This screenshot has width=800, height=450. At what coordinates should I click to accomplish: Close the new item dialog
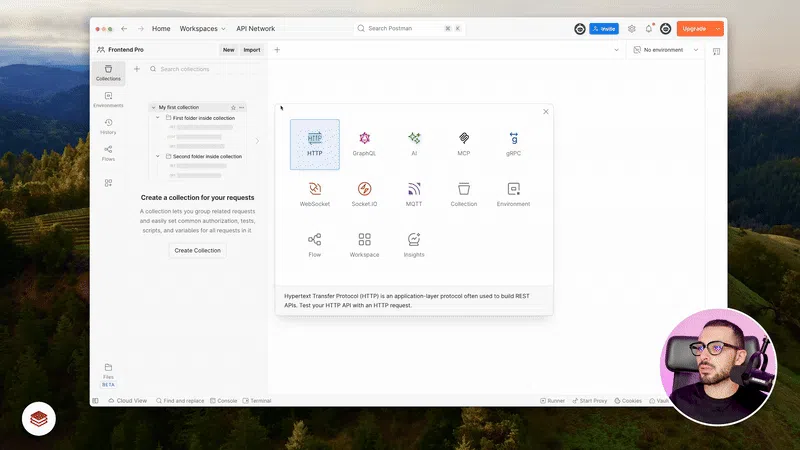546,112
